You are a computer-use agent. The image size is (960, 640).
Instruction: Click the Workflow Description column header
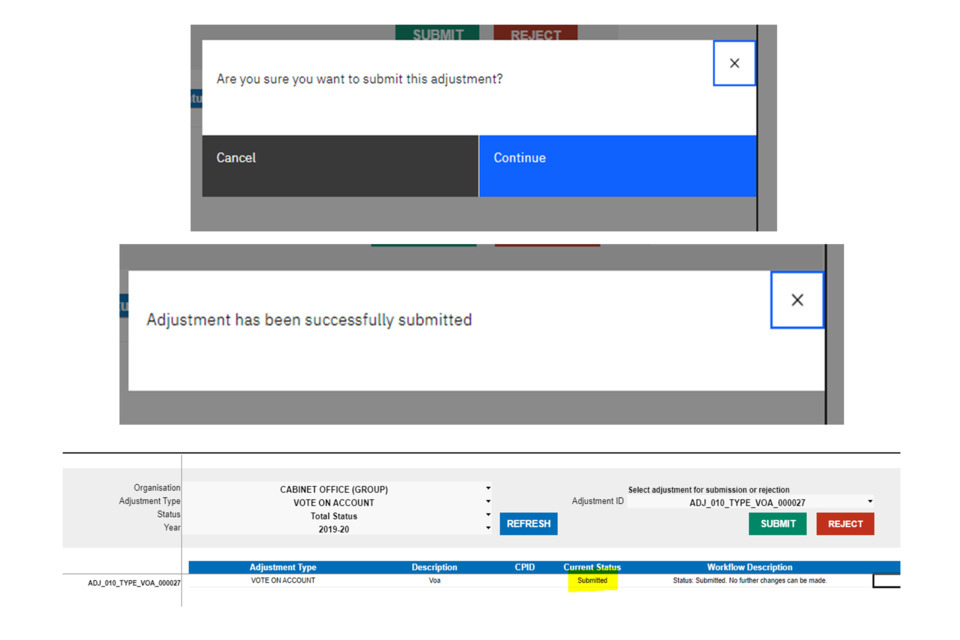pos(749,567)
